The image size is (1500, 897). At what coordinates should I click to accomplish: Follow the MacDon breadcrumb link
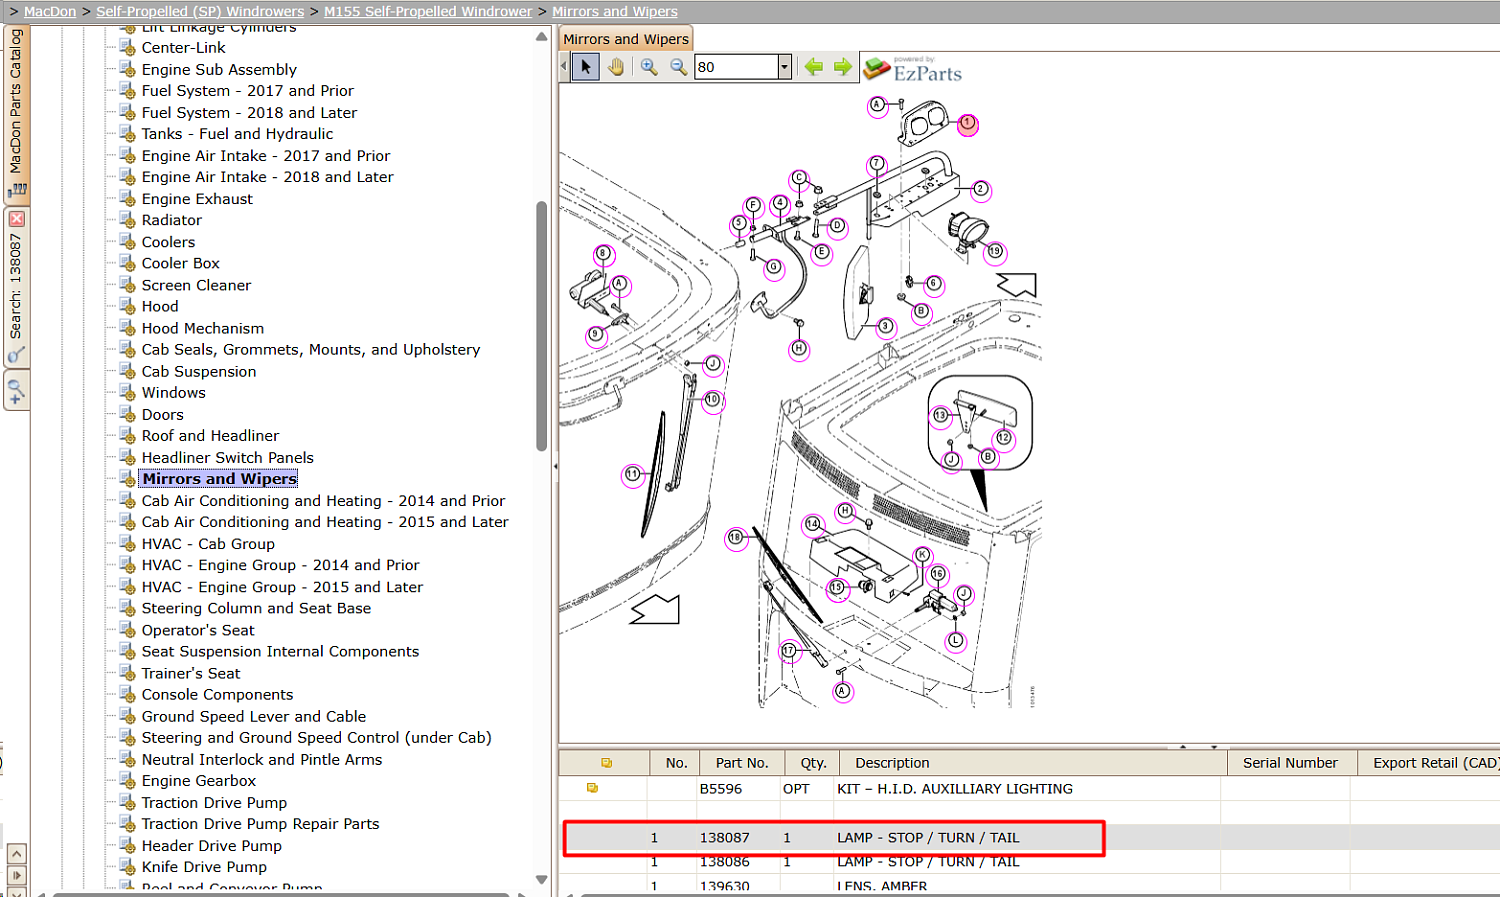click(50, 11)
